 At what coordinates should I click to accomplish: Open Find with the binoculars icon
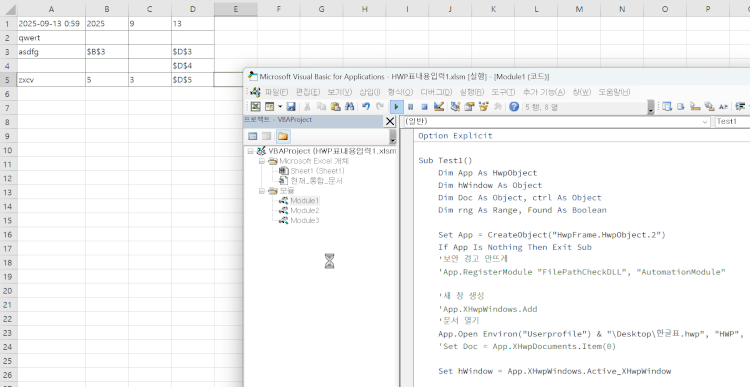(349, 106)
